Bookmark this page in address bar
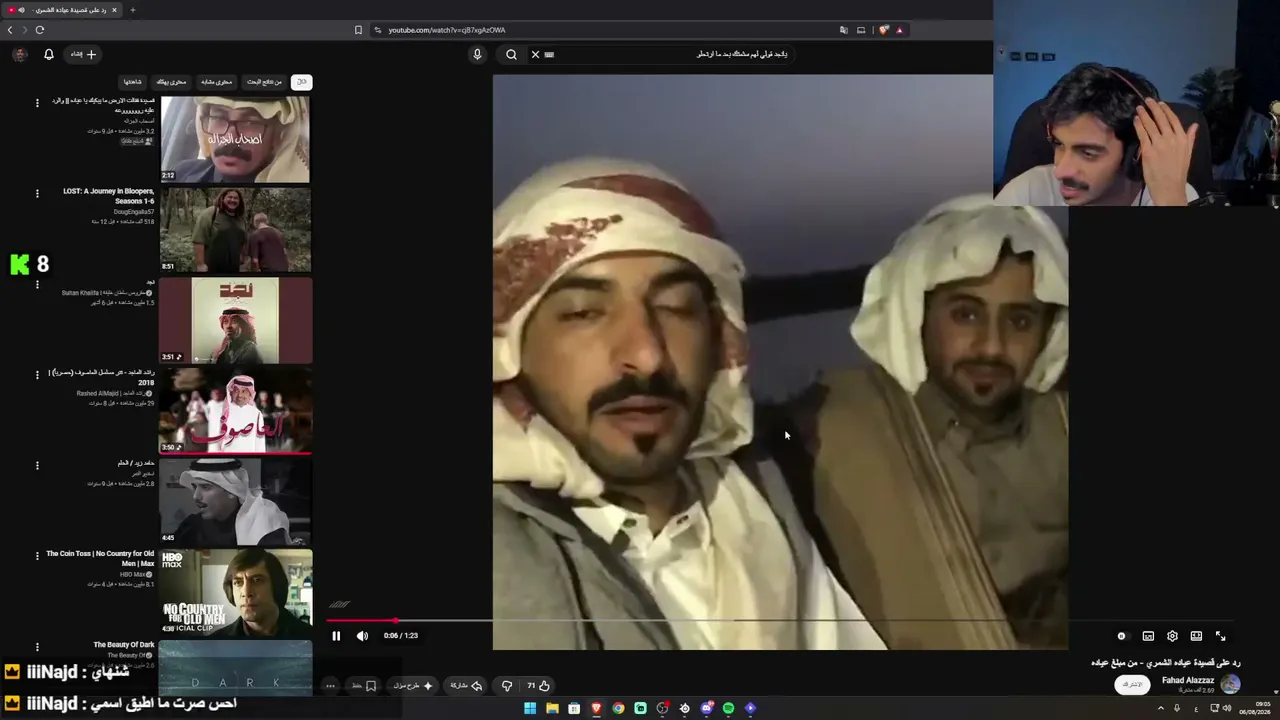1280x720 pixels. 358,30
